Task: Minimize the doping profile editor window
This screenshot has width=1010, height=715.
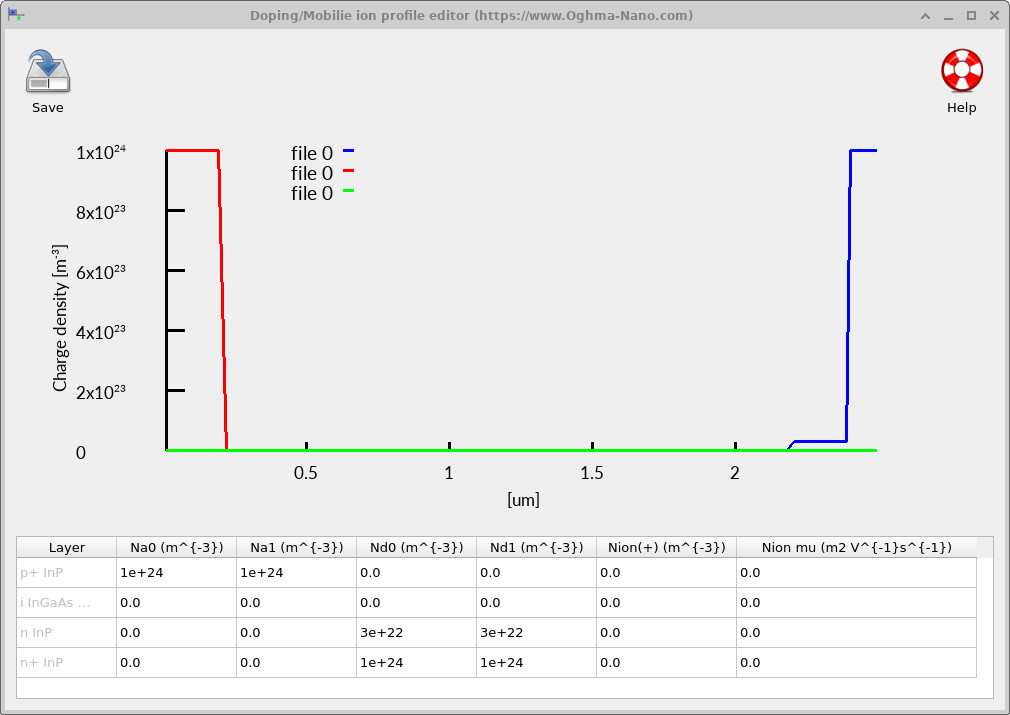Action: tap(948, 15)
